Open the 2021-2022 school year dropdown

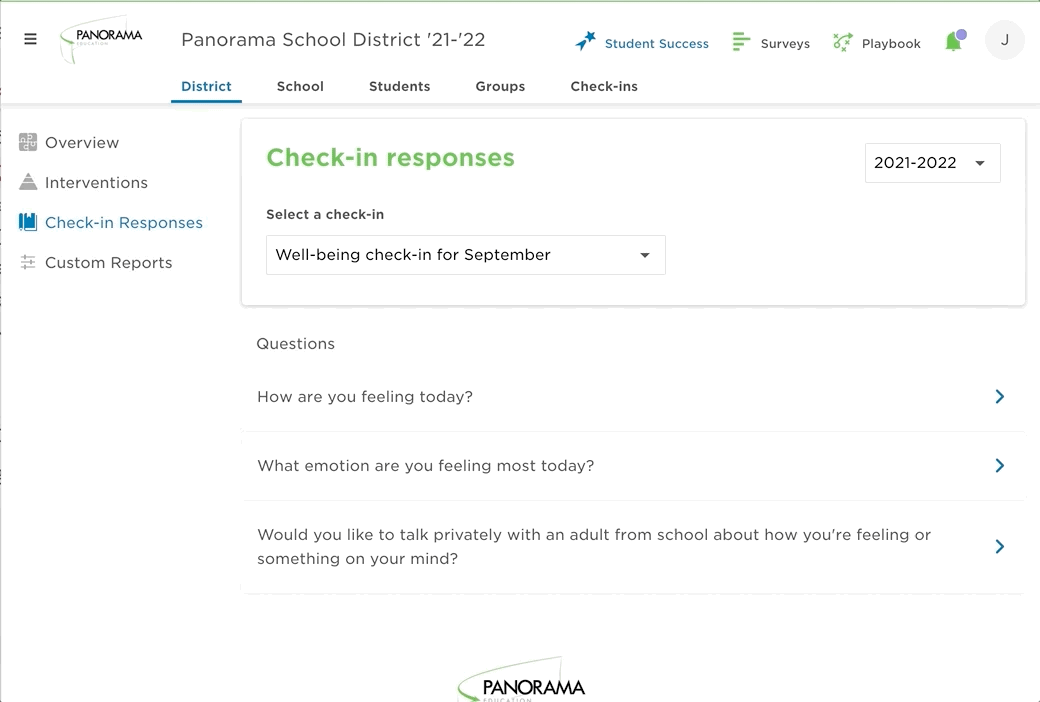pos(932,163)
